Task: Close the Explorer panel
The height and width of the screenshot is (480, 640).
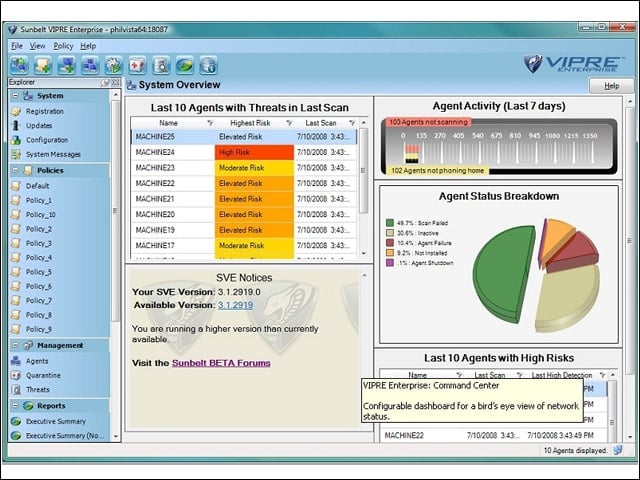Action: [116, 82]
